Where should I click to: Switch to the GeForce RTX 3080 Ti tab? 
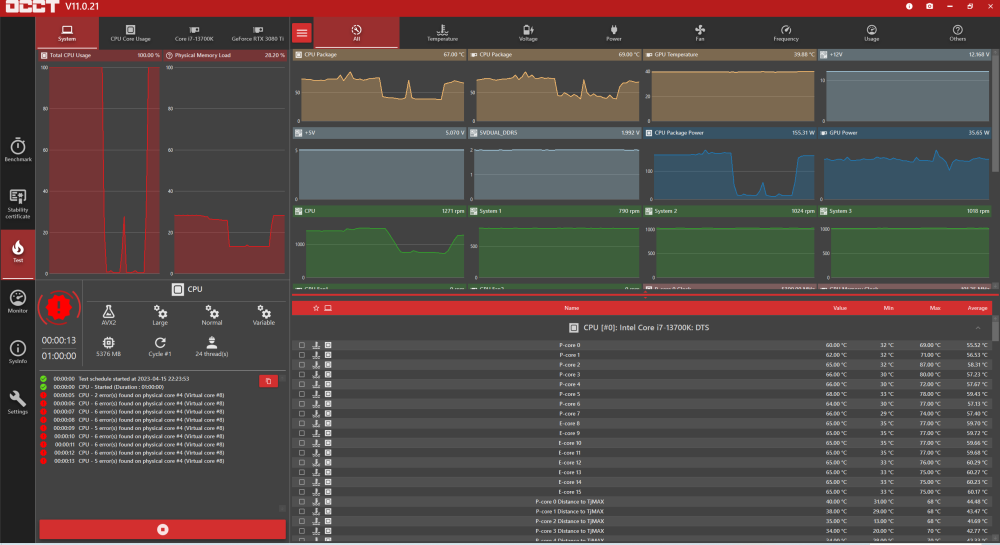coord(257,33)
